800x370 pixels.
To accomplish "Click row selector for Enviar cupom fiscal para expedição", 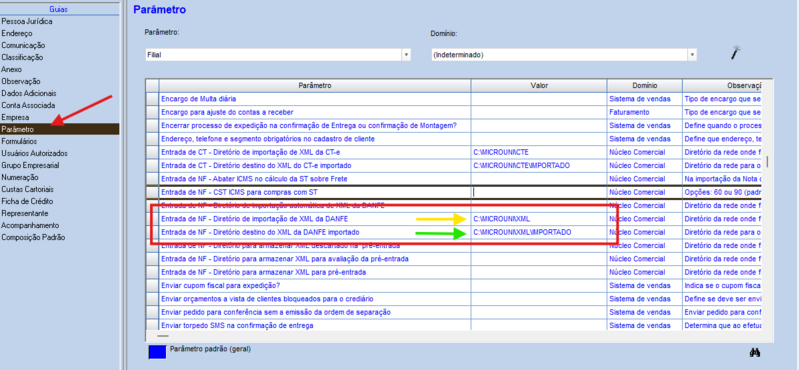I will coord(153,285).
